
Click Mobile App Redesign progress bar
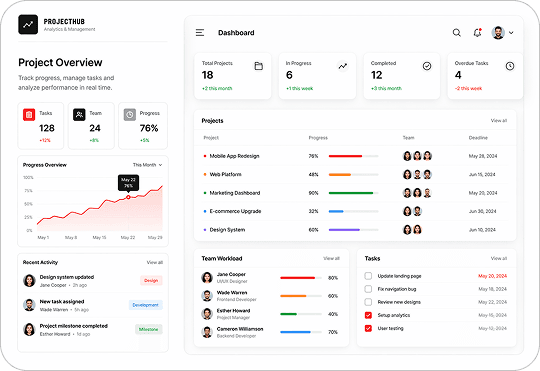[353, 156]
